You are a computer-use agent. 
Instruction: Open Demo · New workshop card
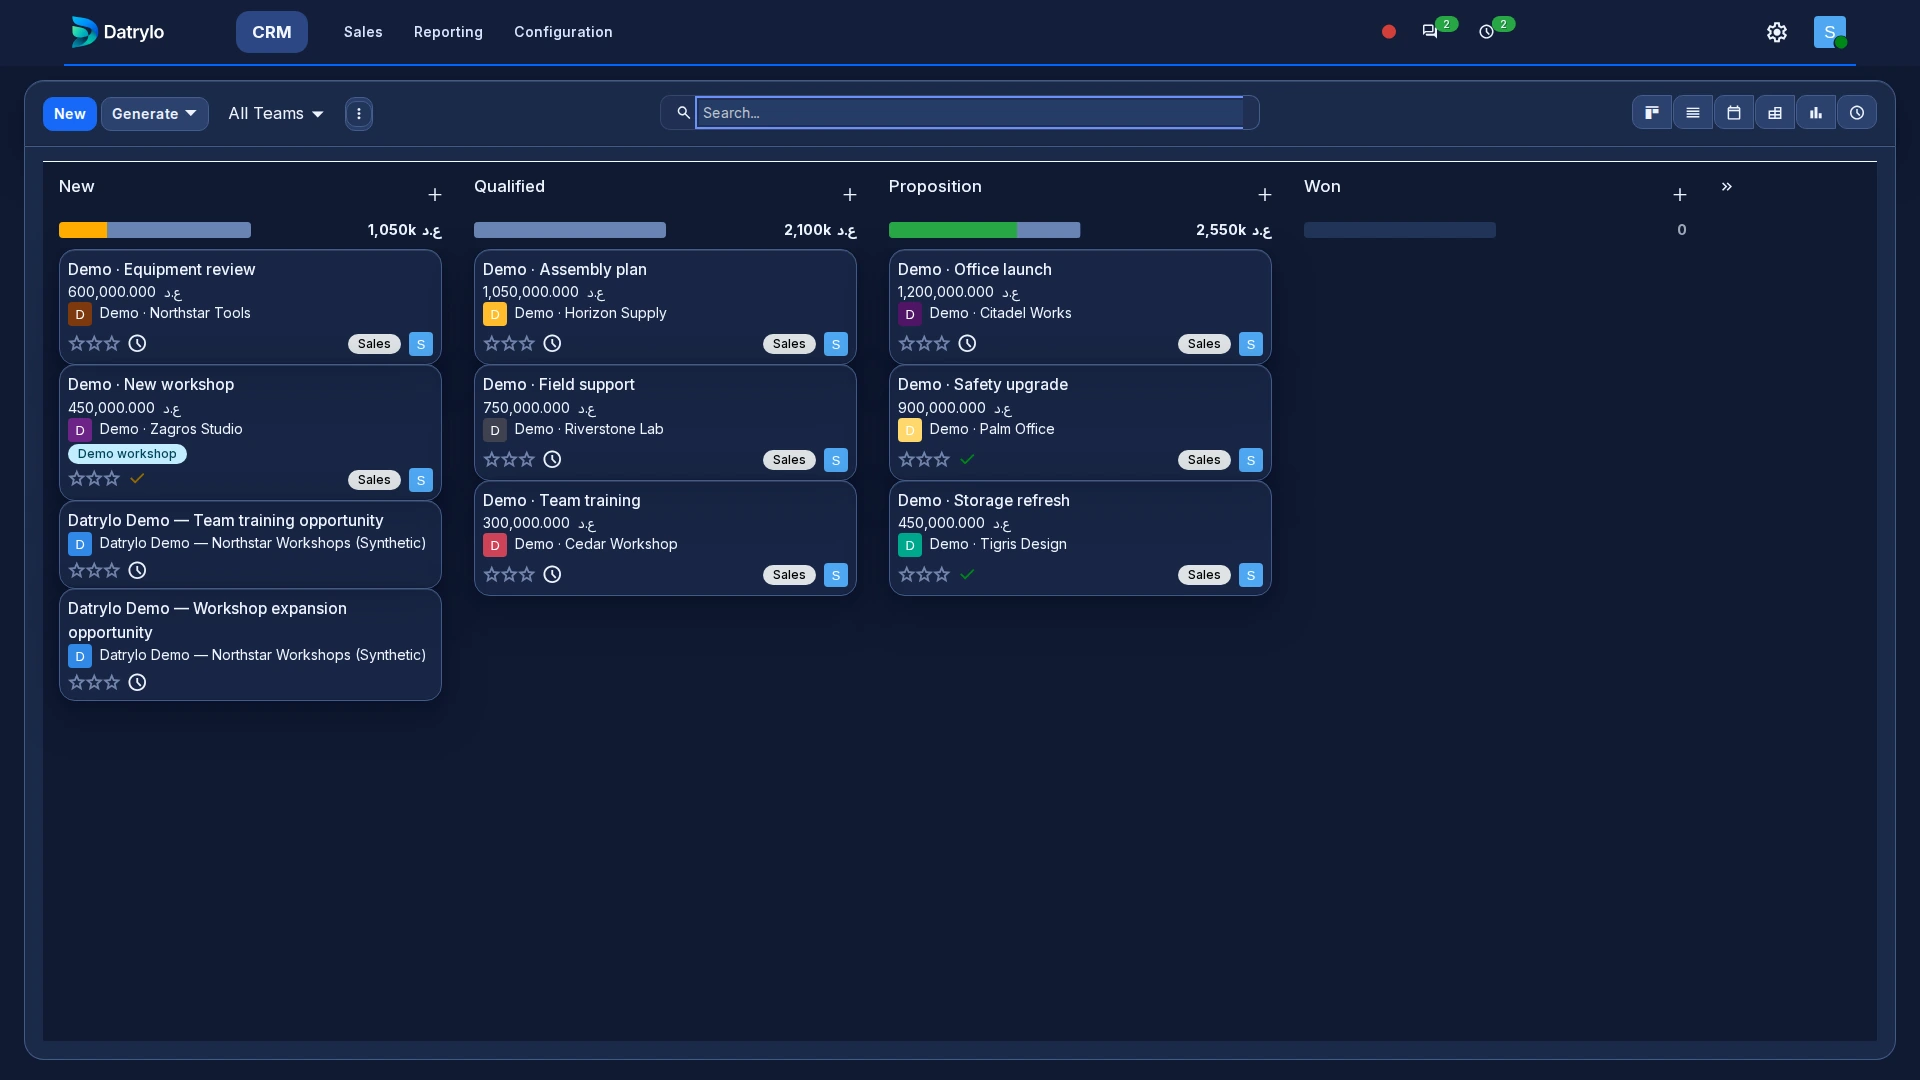(250, 432)
